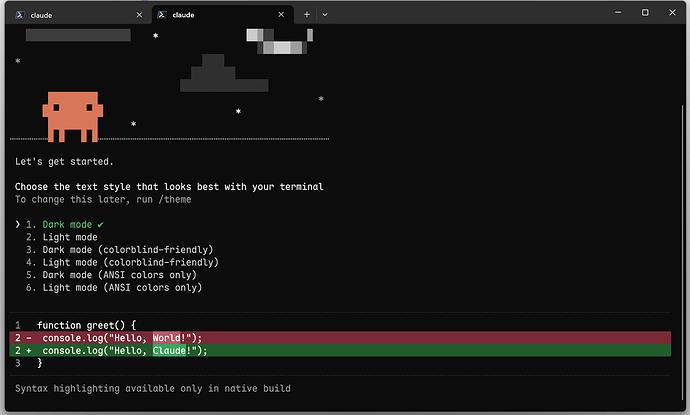
Task: Expand the new tab profile dropdown
Action: [x=325, y=15]
